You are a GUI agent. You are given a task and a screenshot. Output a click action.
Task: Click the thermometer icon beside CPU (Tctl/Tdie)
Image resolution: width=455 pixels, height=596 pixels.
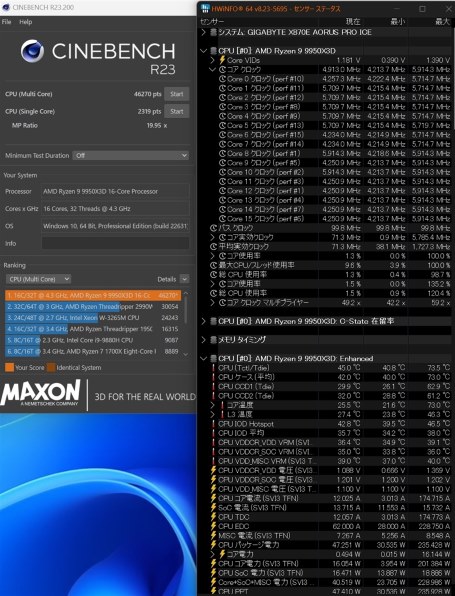(213, 368)
